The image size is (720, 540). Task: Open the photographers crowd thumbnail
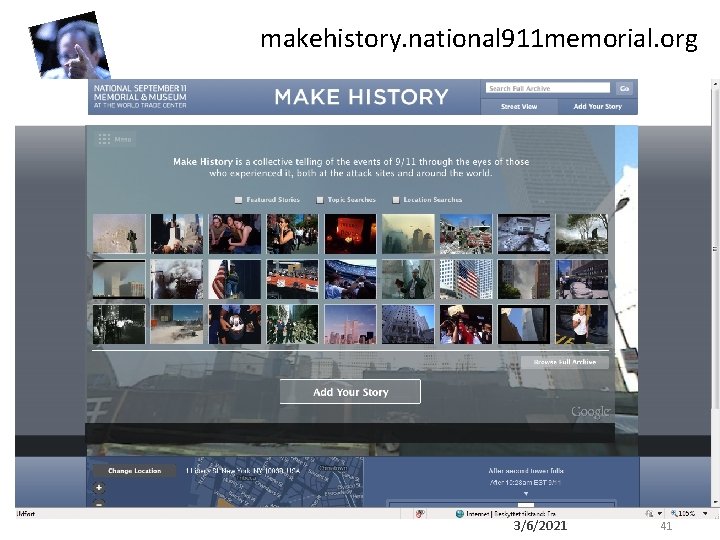point(466,324)
